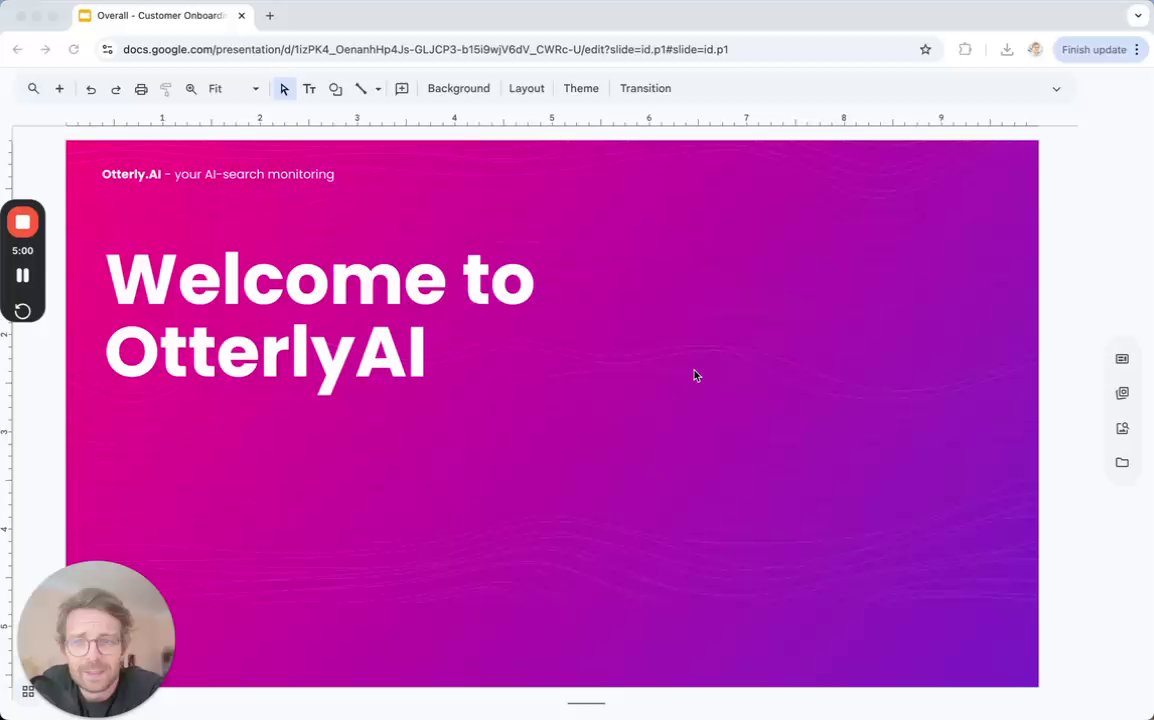Bookmark this page with star icon

(x=925, y=49)
